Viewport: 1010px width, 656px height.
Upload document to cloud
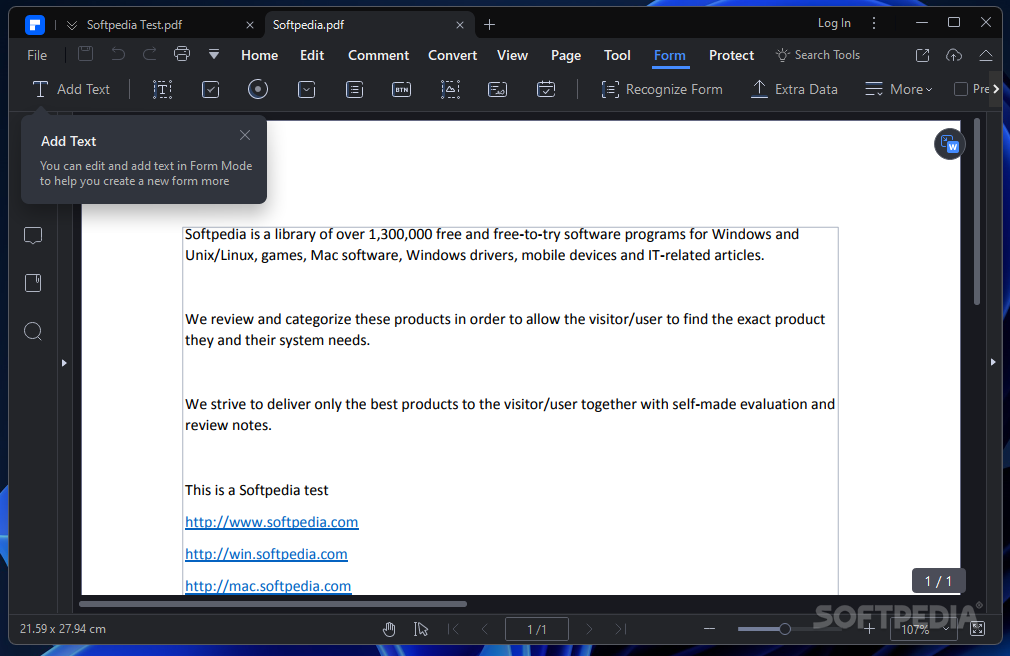tap(954, 55)
